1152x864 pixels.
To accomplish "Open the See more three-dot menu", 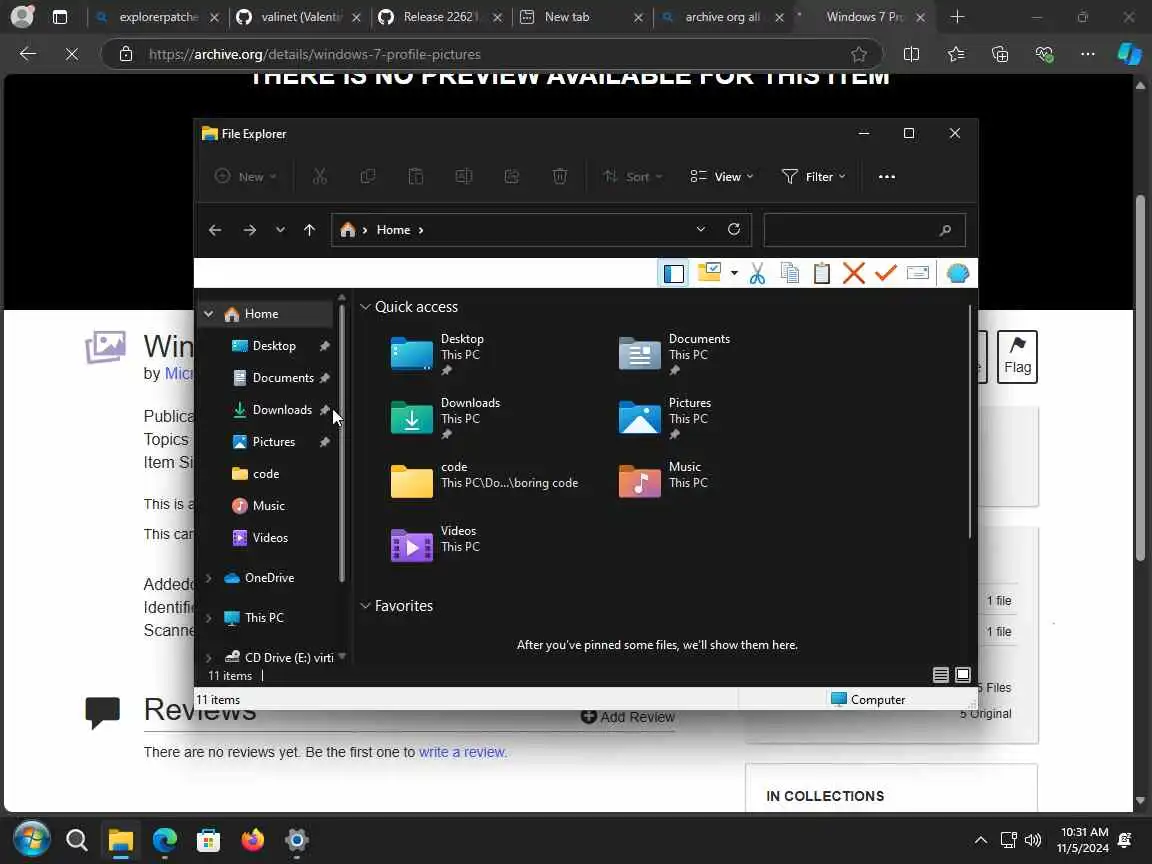I will (x=887, y=176).
